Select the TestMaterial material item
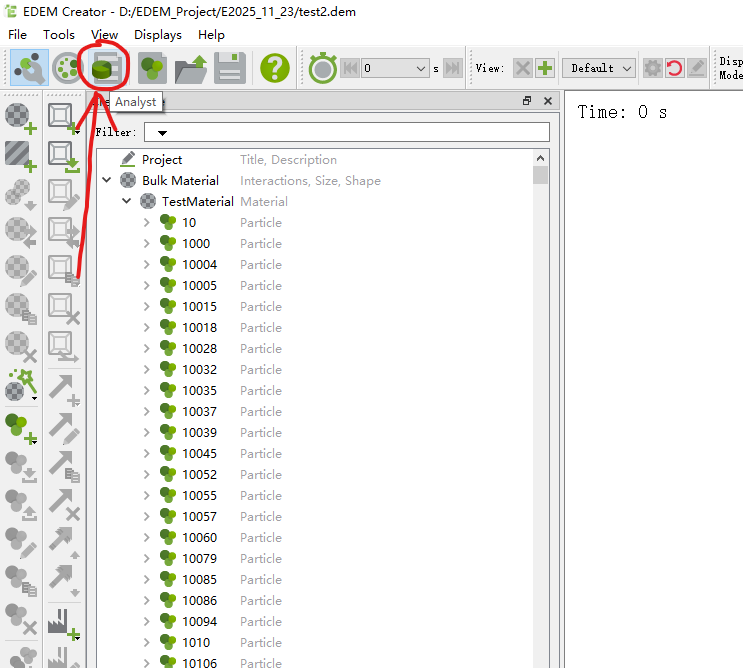This screenshot has width=743, height=668. (198, 201)
